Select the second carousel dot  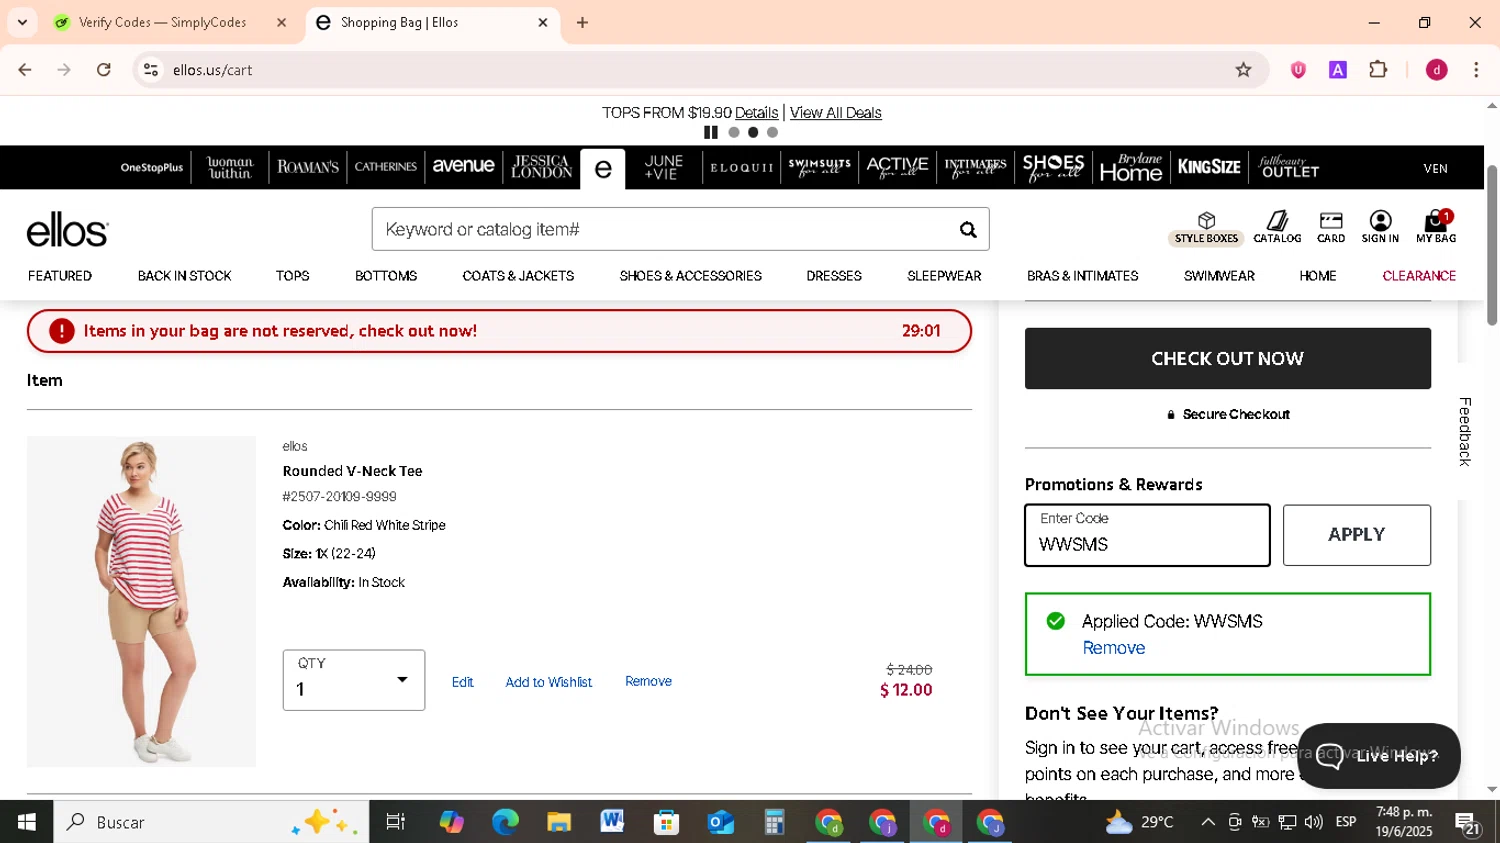(x=753, y=132)
